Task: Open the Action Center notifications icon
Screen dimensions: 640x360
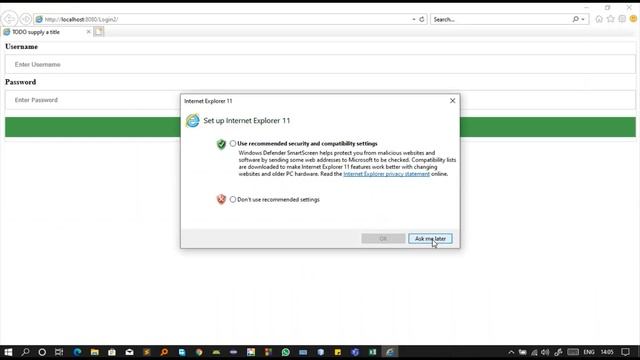Action: 625,352
